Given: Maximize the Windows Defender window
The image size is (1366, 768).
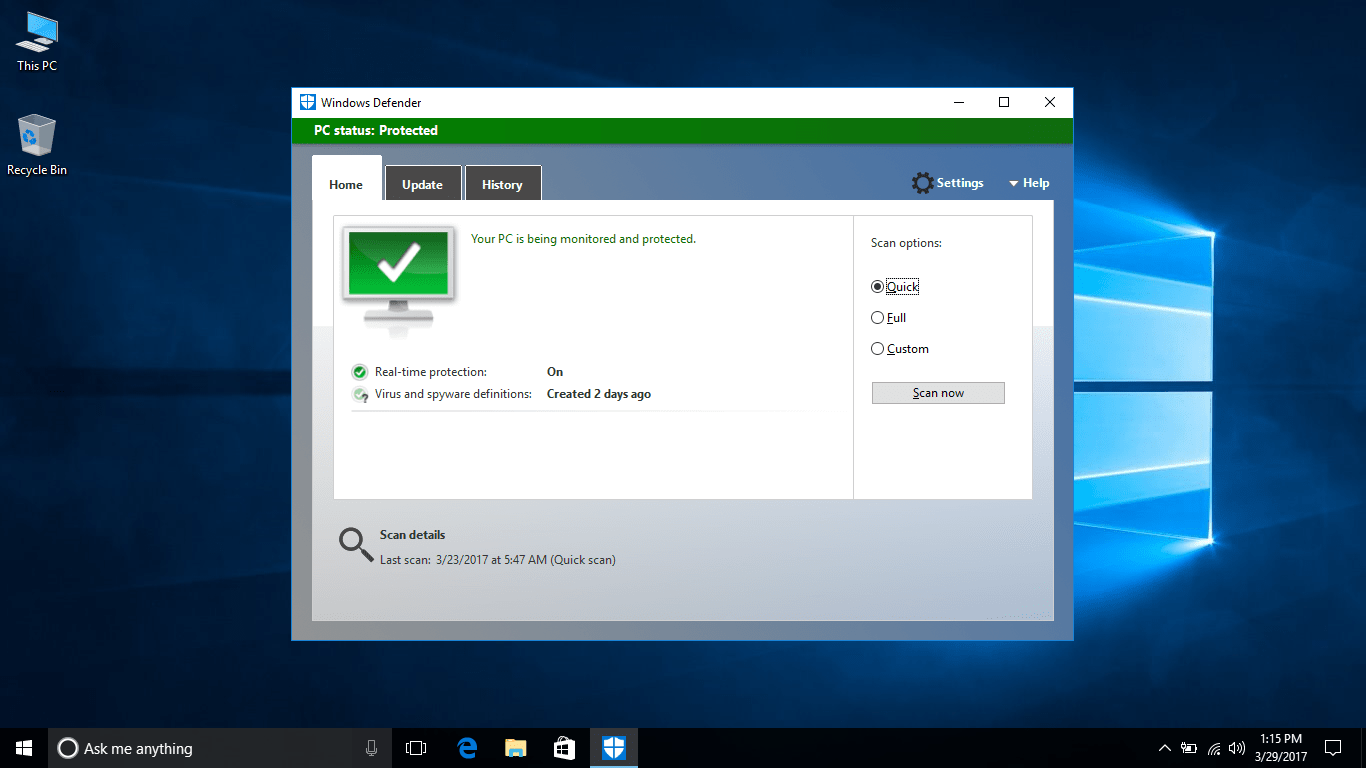Looking at the screenshot, I should pyautogui.click(x=1004, y=102).
